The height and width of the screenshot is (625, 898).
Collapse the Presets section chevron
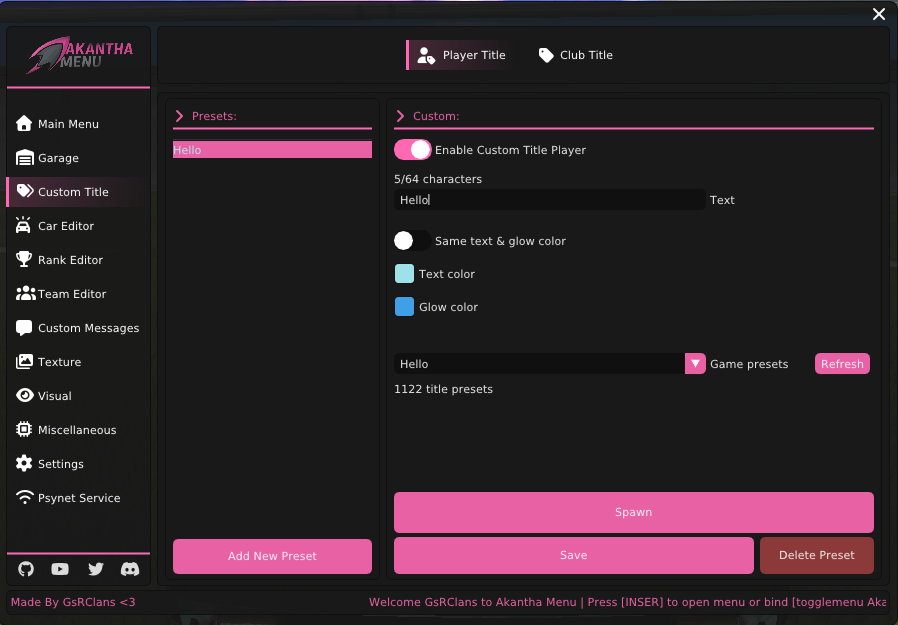tap(180, 116)
